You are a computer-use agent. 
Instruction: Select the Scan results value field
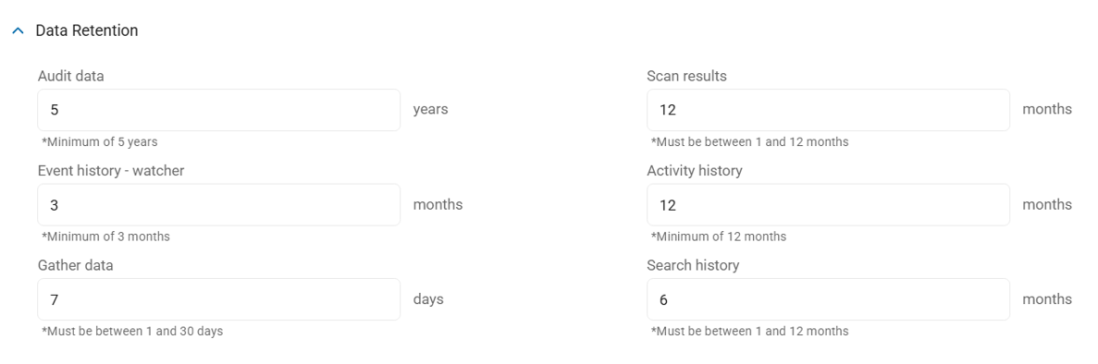click(x=828, y=110)
